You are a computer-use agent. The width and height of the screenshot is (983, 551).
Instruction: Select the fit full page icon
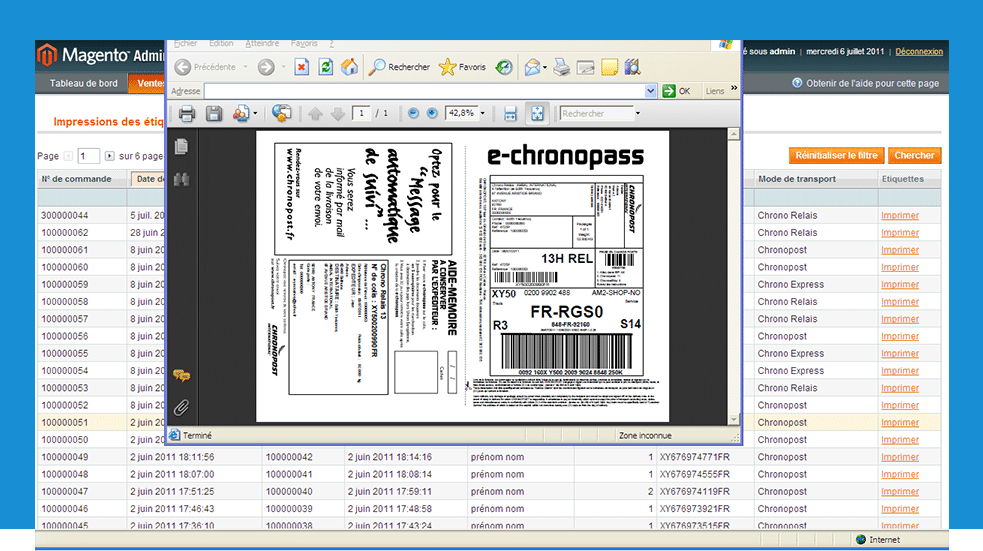click(x=537, y=113)
